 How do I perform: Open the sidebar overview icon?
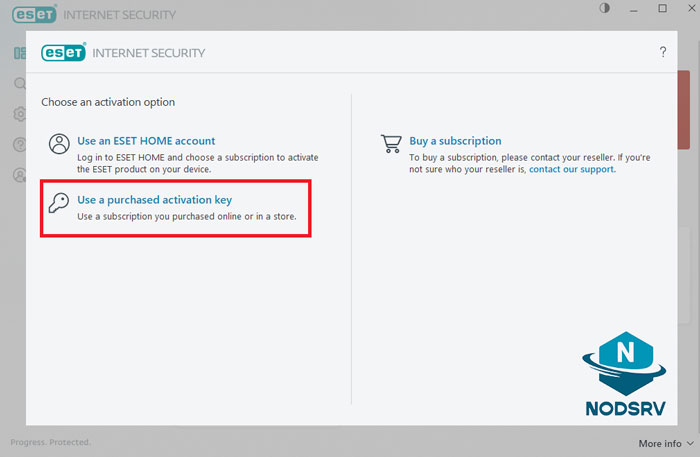[19, 52]
